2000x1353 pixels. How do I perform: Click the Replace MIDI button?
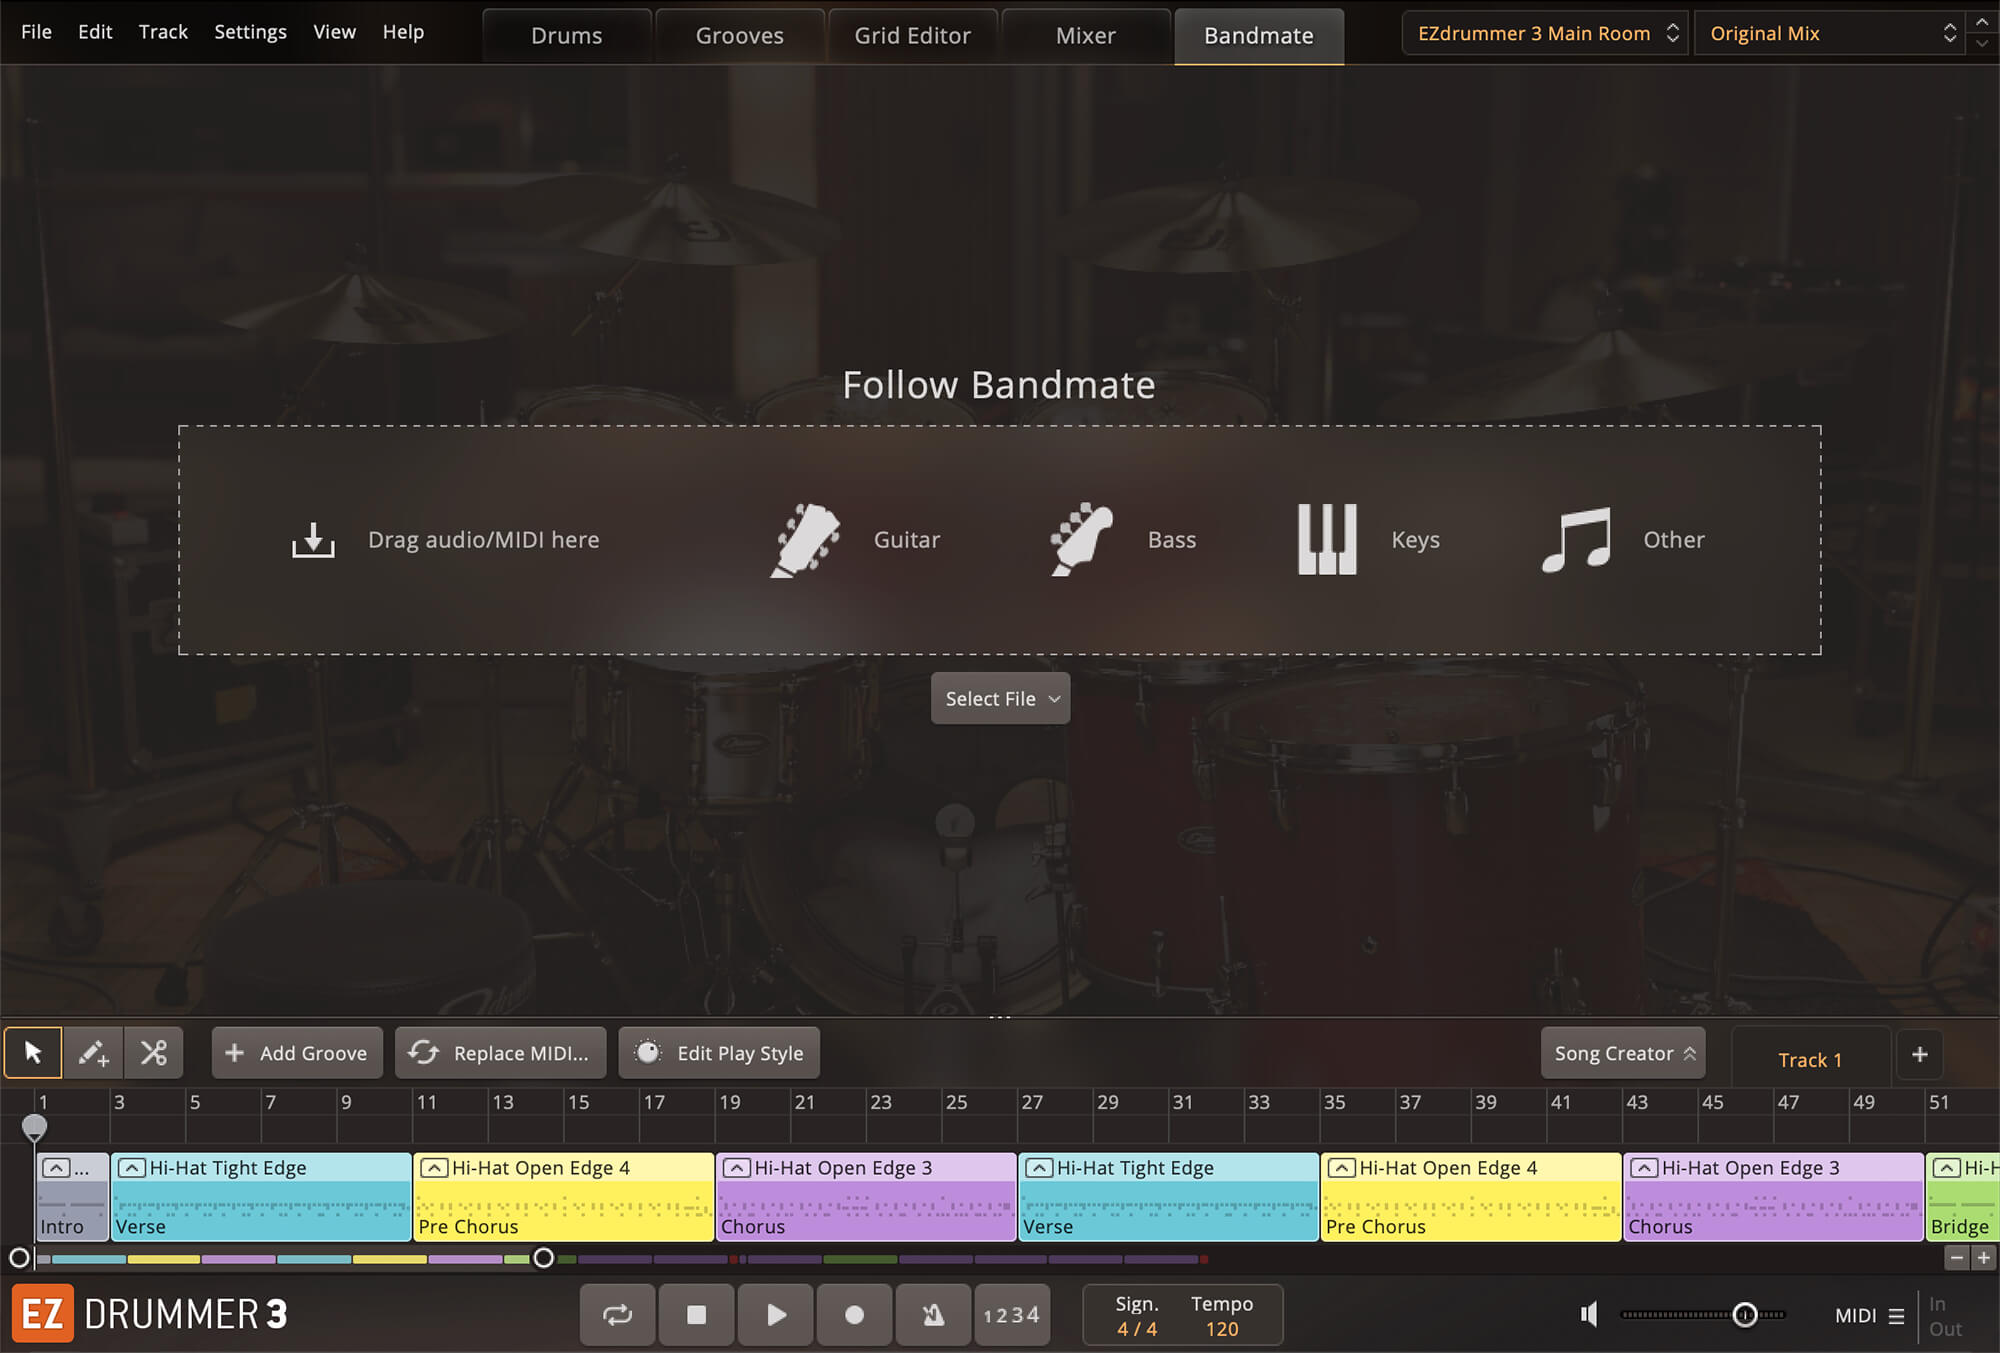(x=501, y=1053)
